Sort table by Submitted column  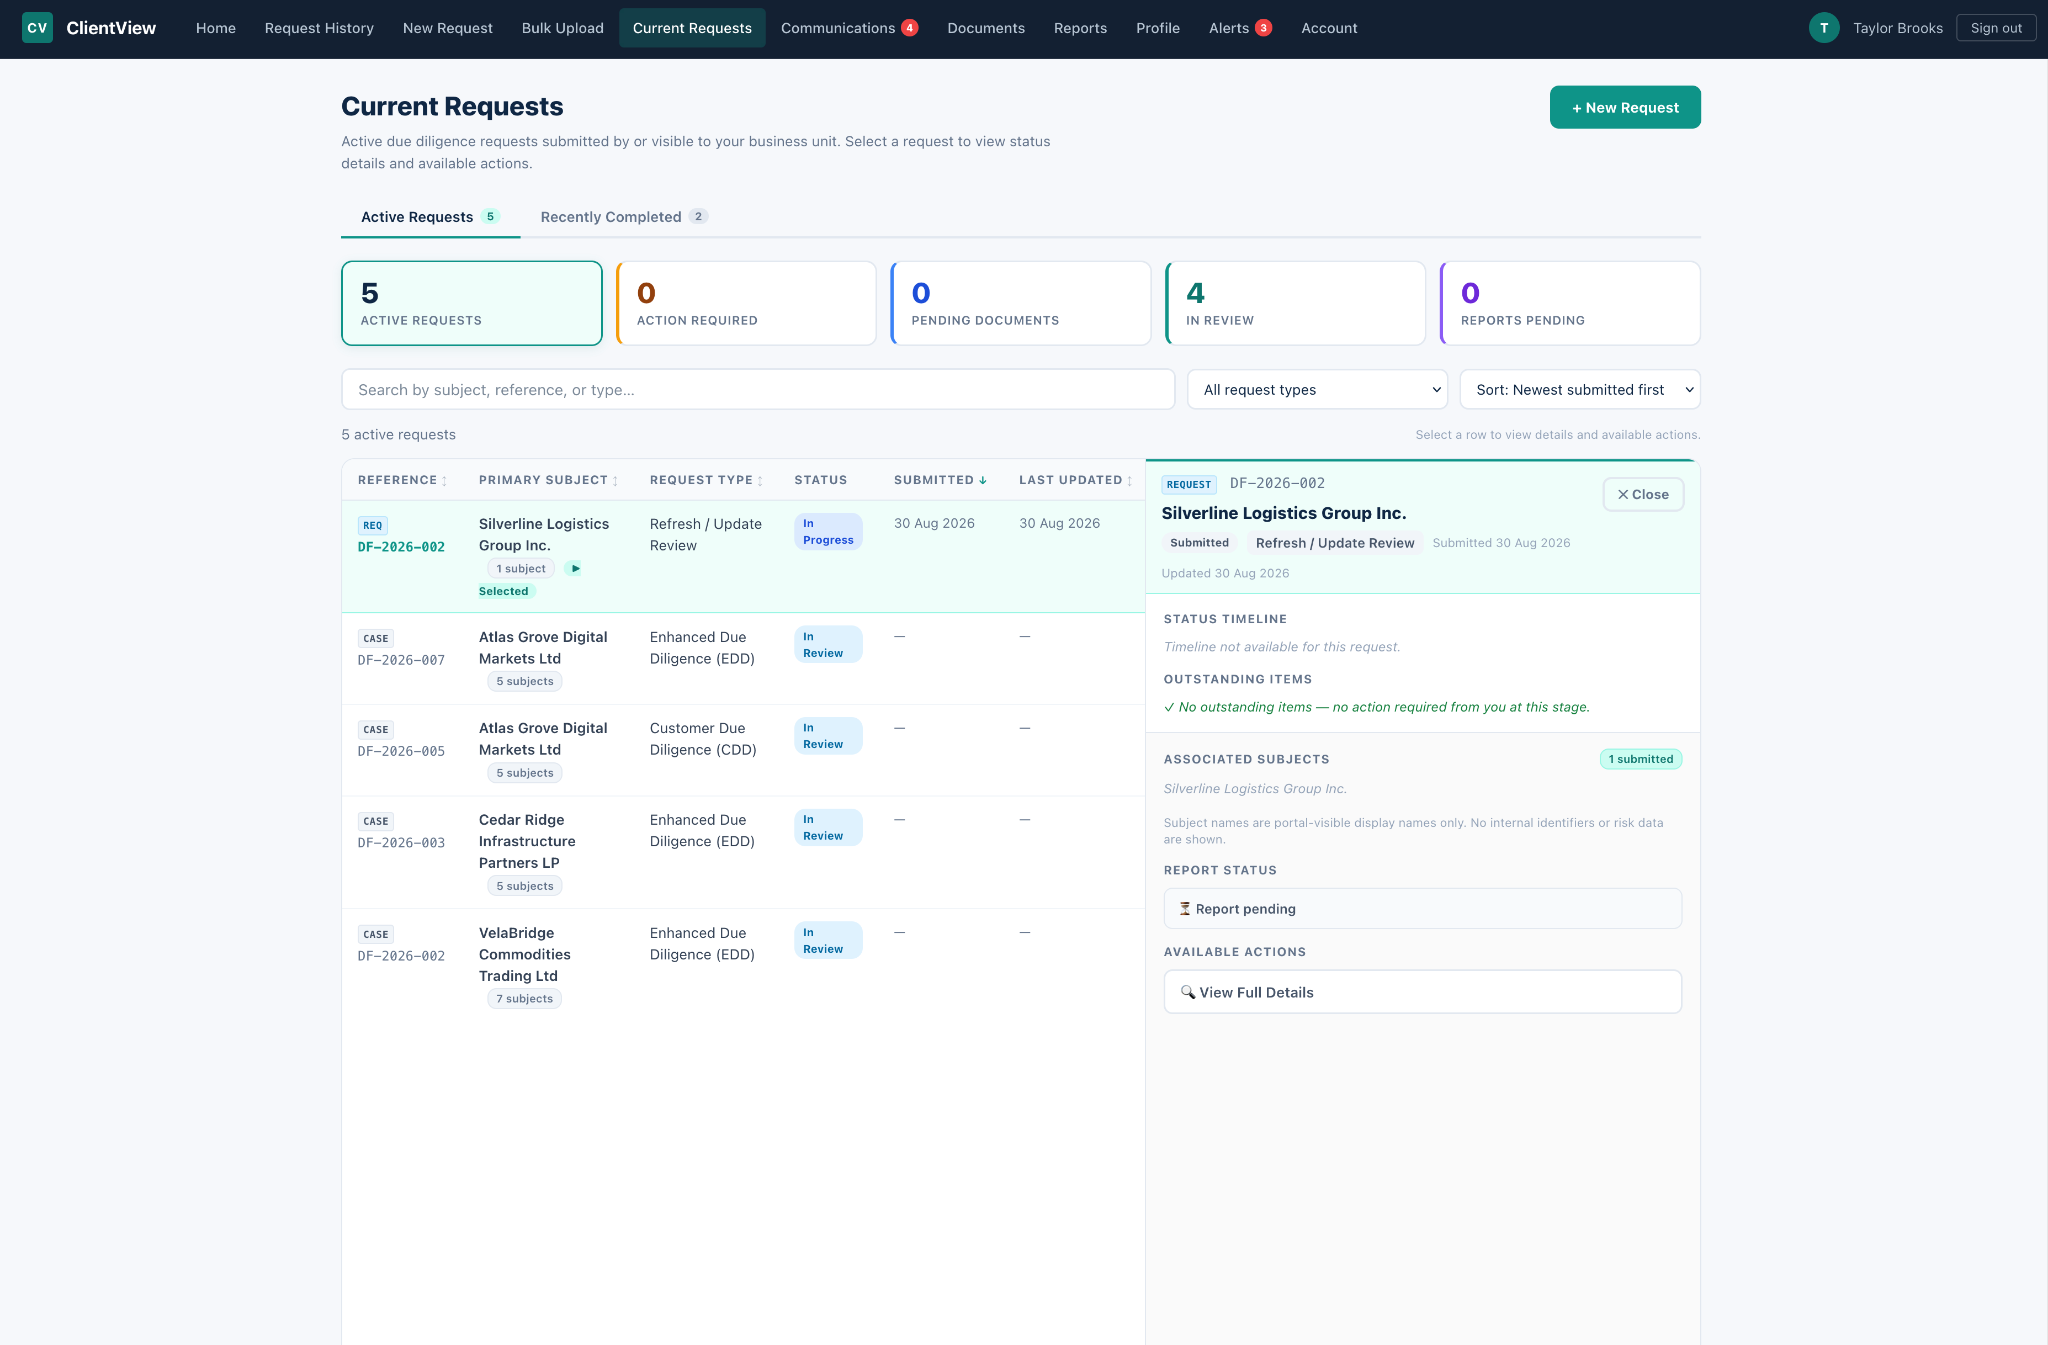coord(940,480)
